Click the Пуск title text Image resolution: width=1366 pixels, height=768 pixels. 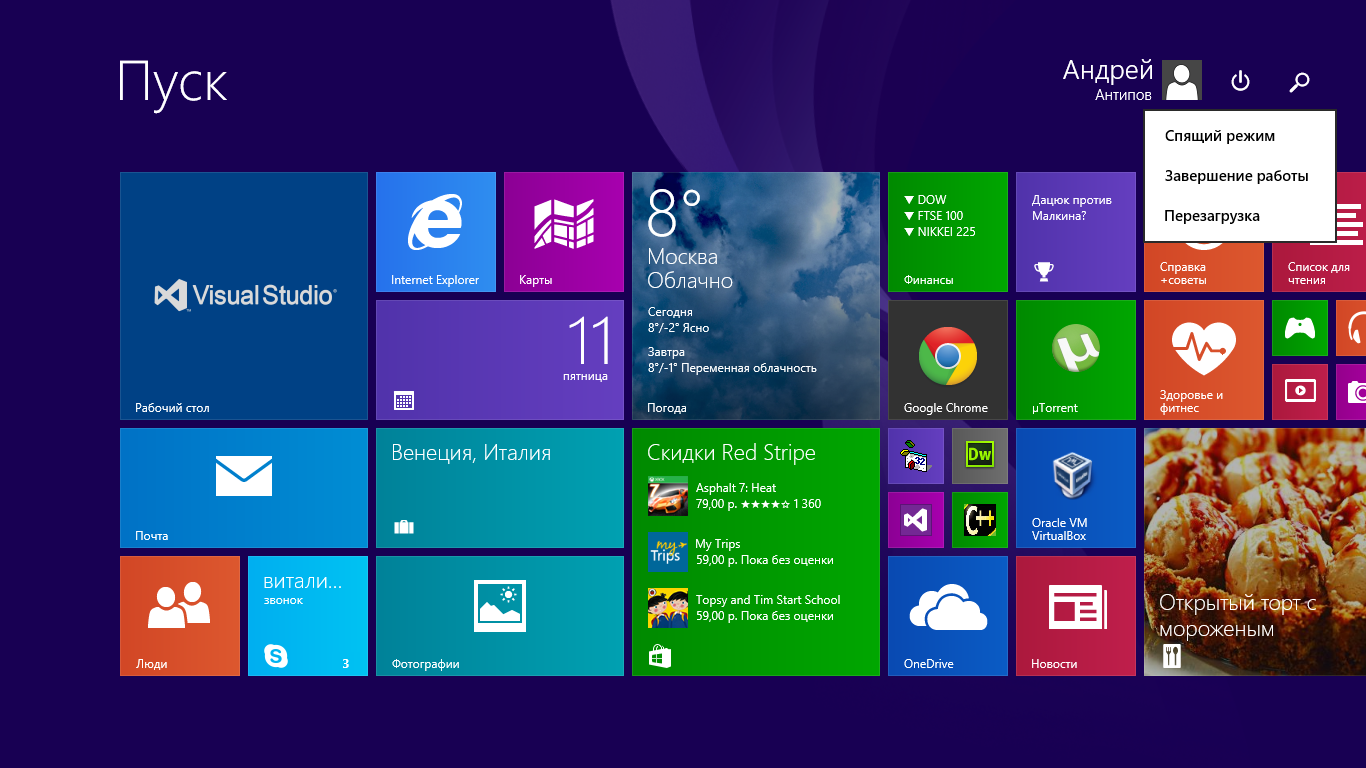coord(173,83)
